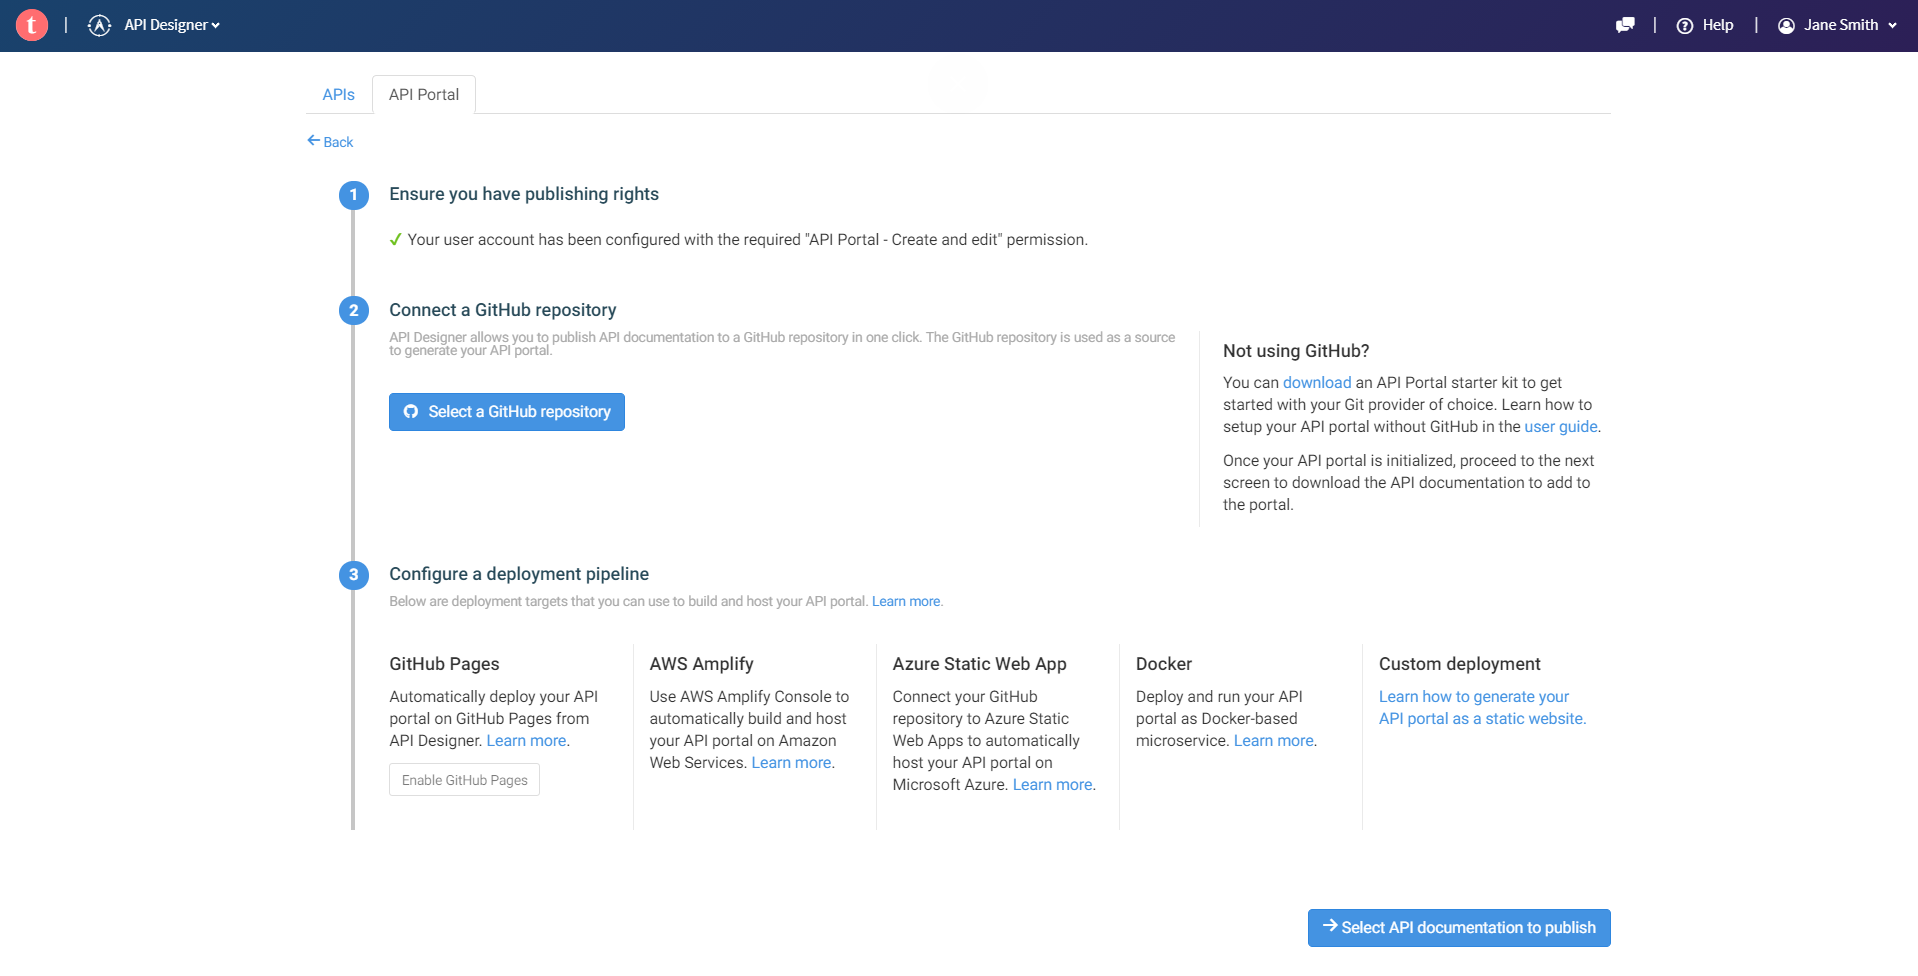This screenshot has width=1918, height=976.
Task: Click the 'AWS Amplify' card title
Action: (x=701, y=664)
